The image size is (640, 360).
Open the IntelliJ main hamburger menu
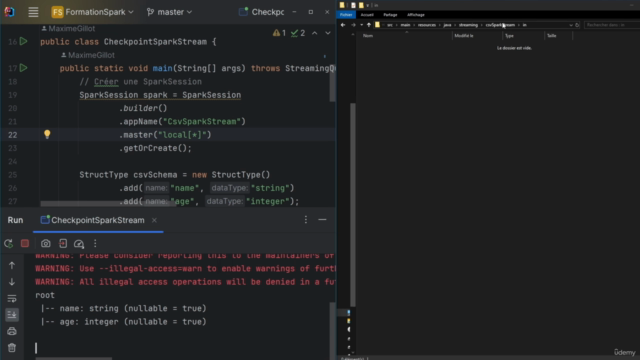(33, 12)
